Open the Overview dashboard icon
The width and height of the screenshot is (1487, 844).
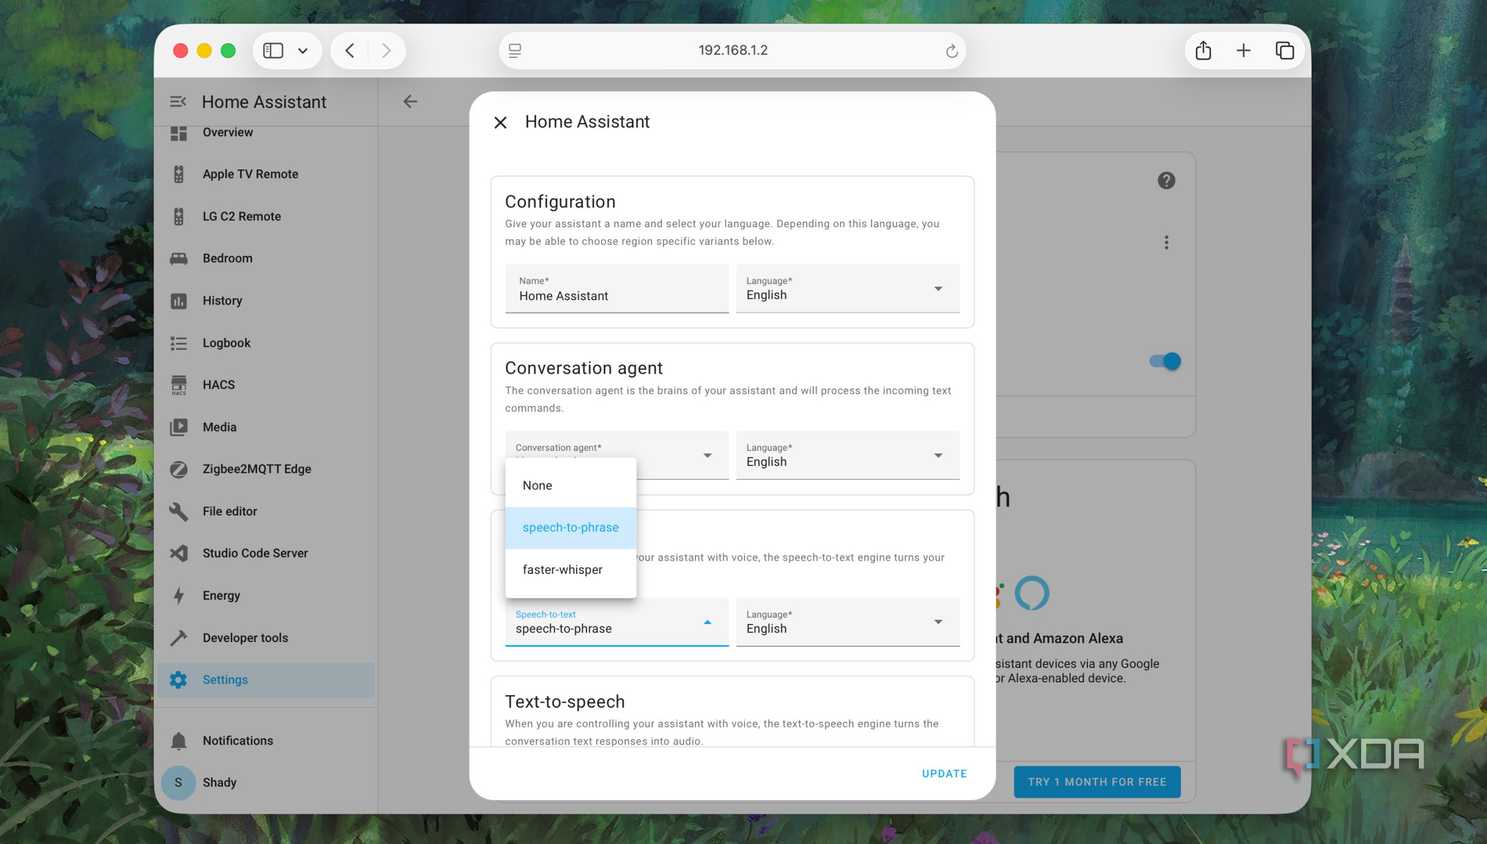(x=179, y=133)
